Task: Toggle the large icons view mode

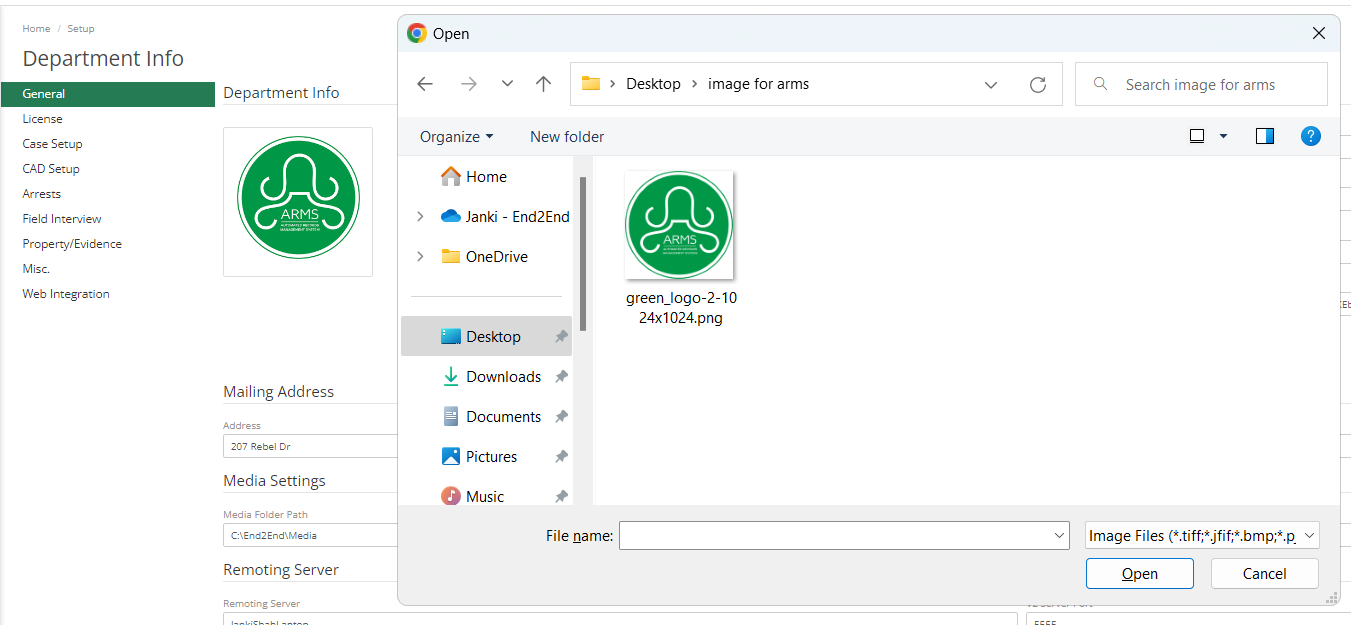Action: point(1197,135)
